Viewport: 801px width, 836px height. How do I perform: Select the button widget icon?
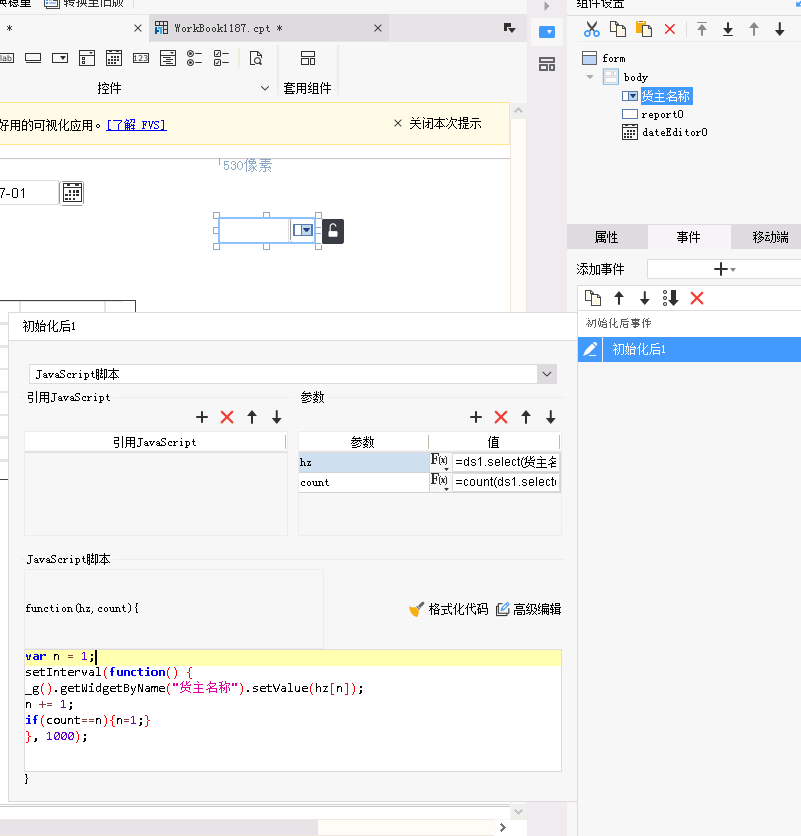tap(33, 58)
